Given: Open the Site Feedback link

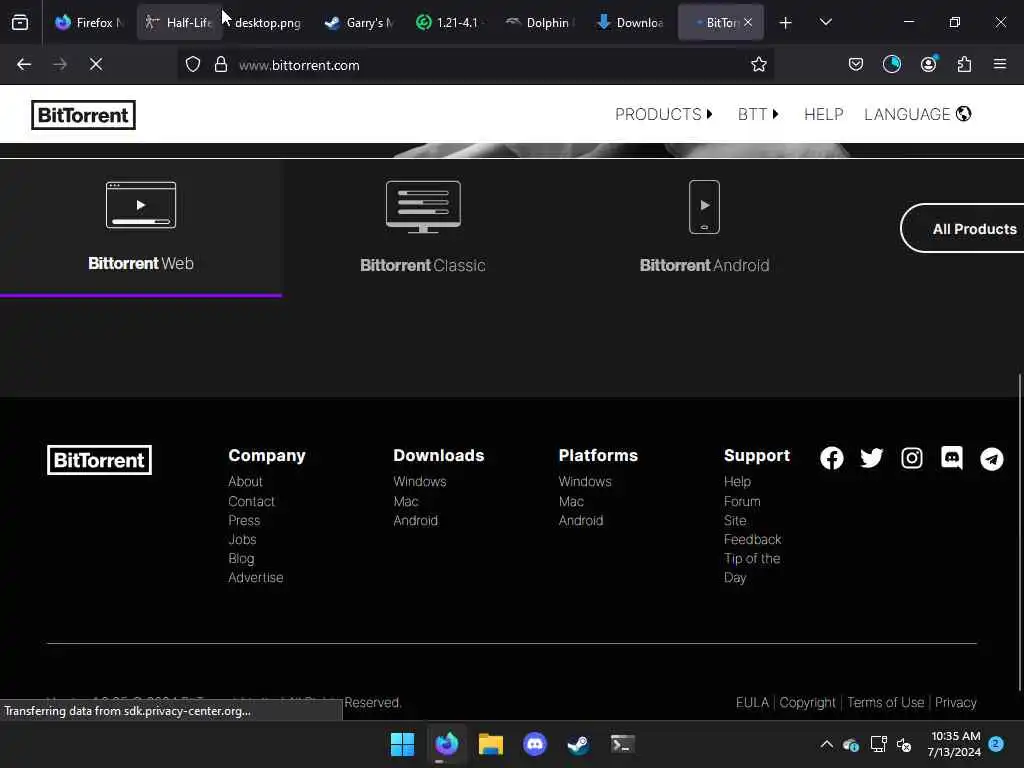Looking at the screenshot, I should click(752, 530).
